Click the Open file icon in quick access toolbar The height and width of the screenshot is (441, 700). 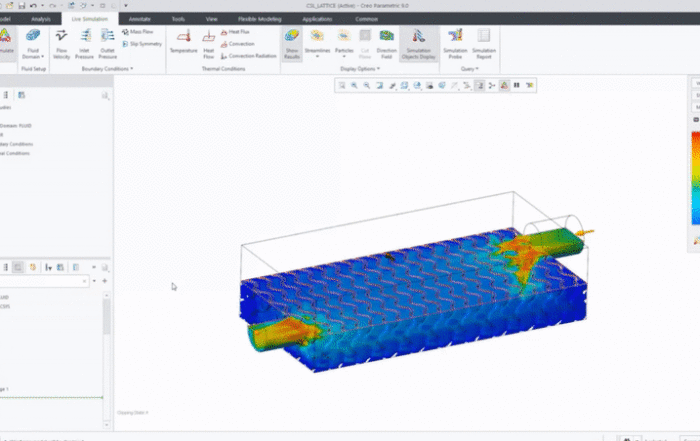9,6
